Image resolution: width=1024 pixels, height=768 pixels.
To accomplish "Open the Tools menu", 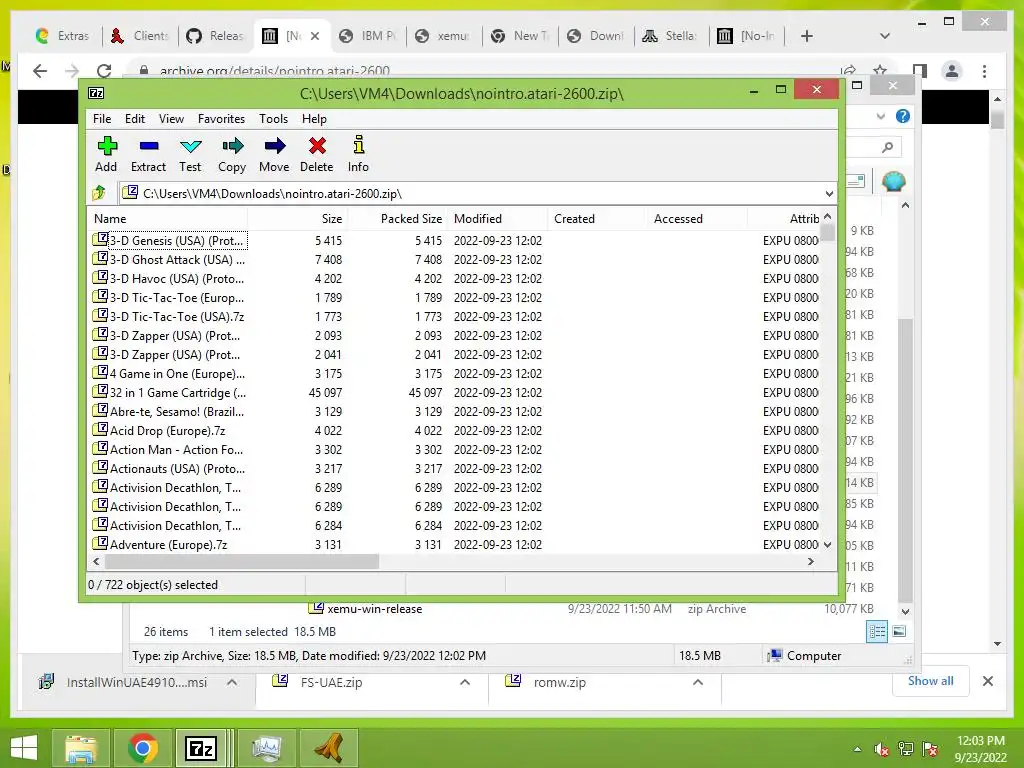I will pos(273,119).
